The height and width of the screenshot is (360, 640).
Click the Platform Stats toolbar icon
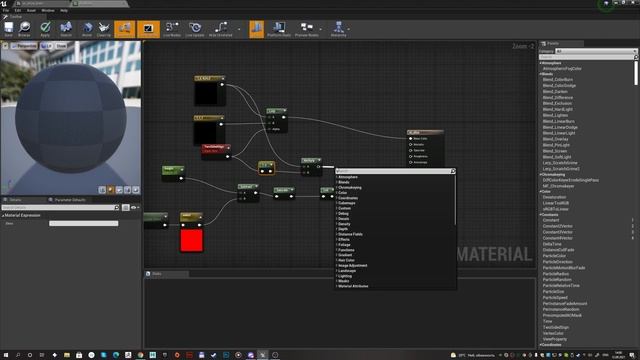pos(279,29)
